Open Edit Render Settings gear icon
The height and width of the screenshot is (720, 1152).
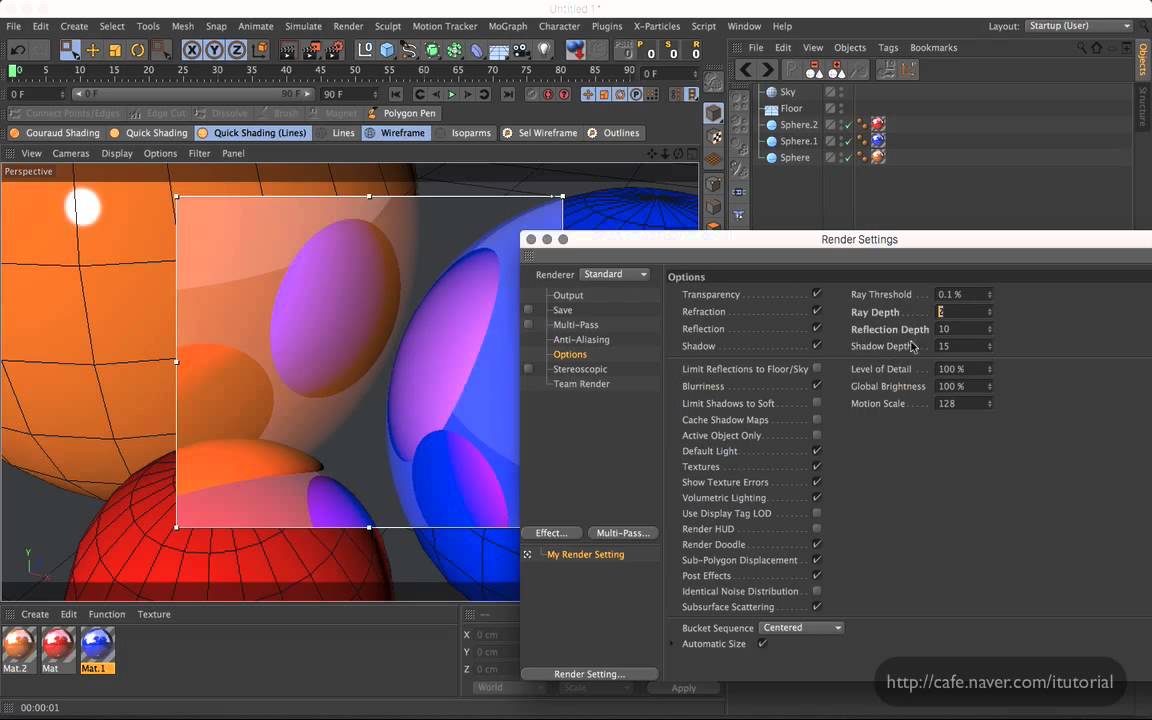pos(334,50)
